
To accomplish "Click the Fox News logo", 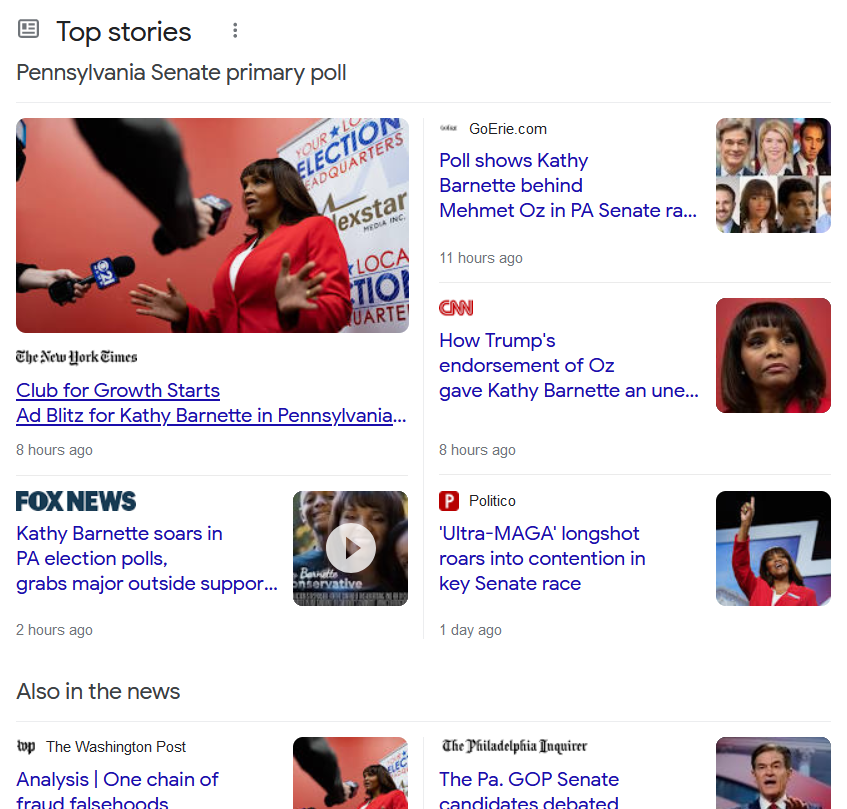I will (x=76, y=501).
